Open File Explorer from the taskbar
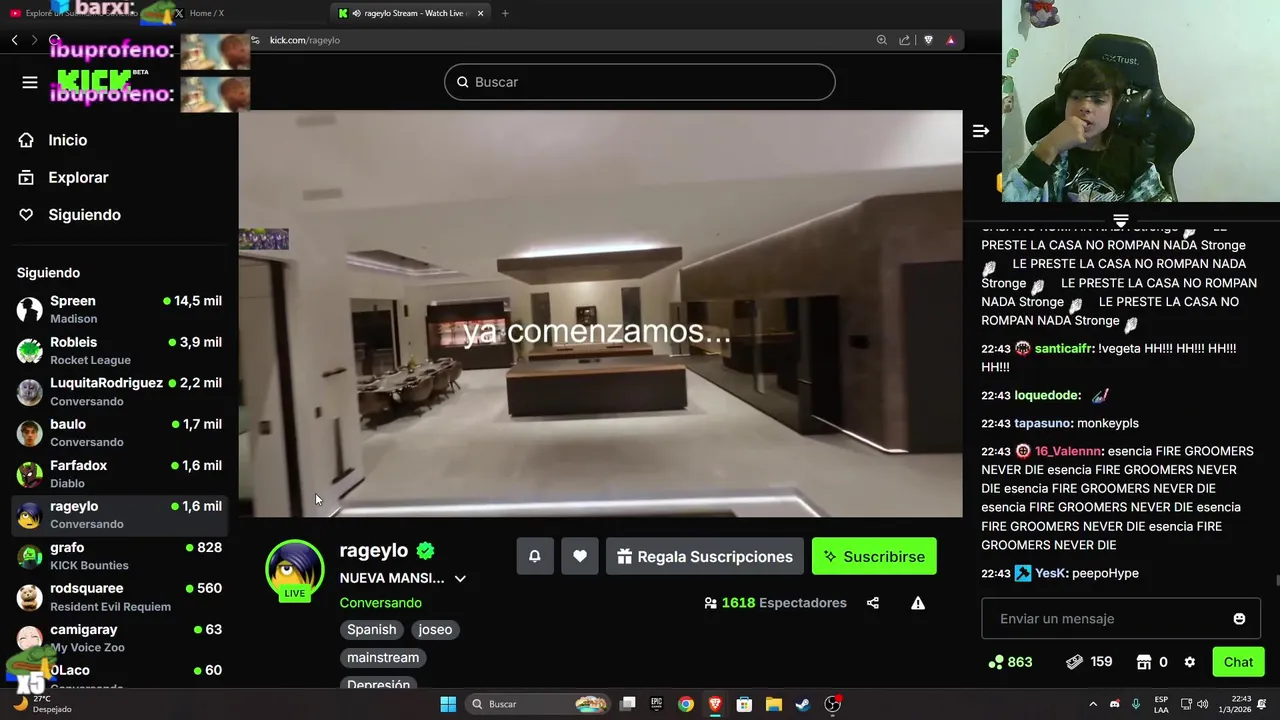Image resolution: width=1280 pixels, height=720 pixels. [773, 704]
